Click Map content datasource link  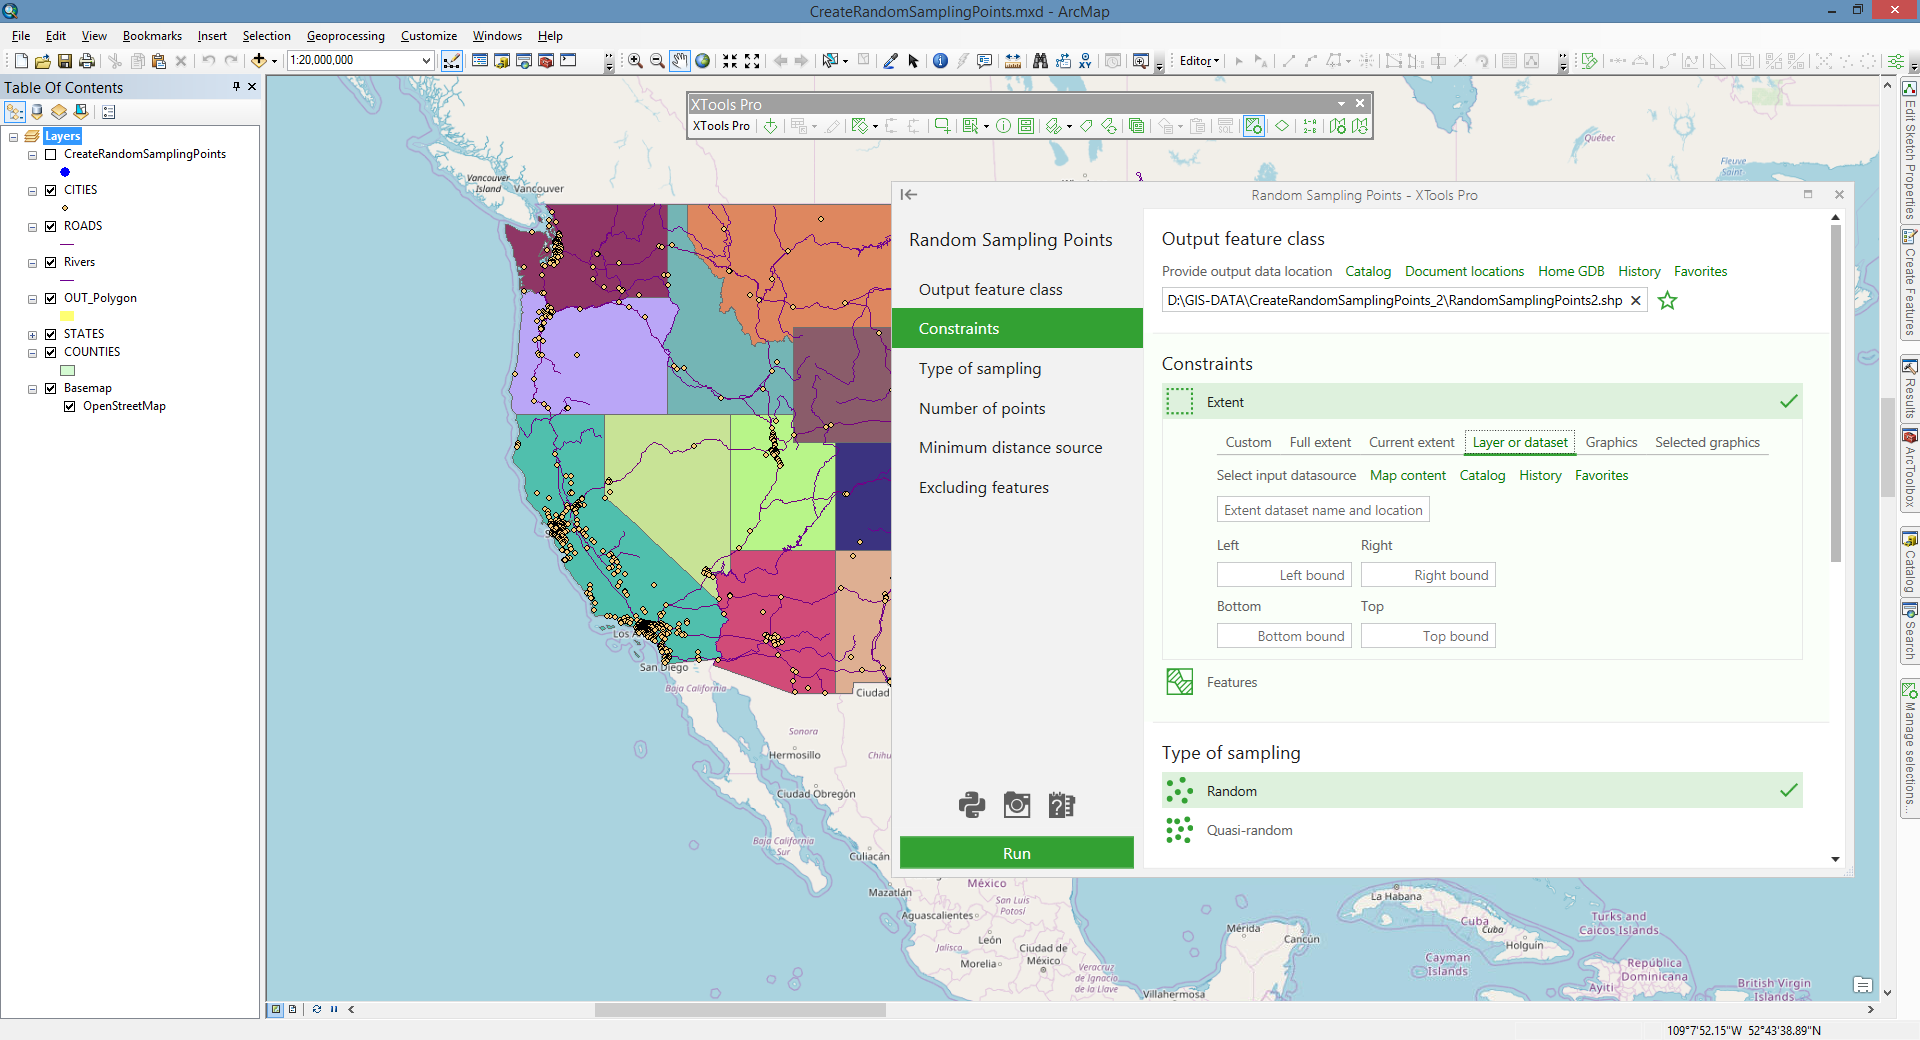[1407, 475]
